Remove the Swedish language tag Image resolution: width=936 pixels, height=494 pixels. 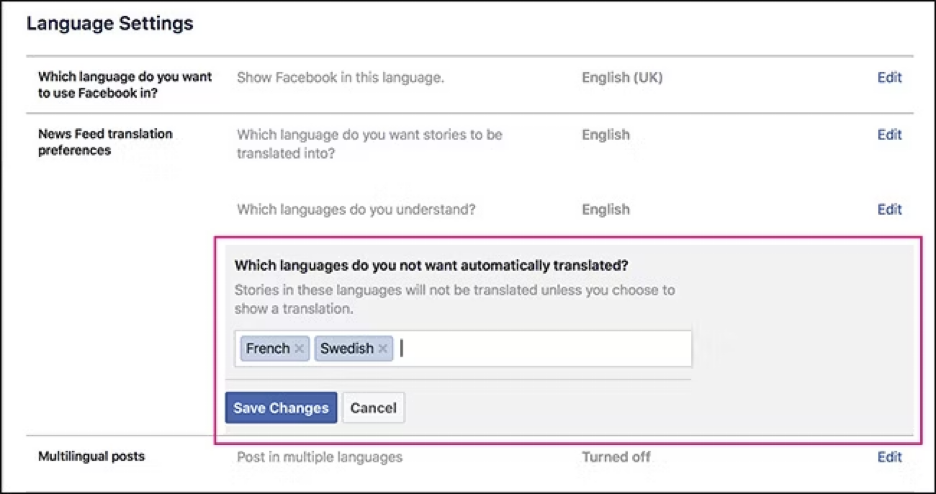(383, 349)
